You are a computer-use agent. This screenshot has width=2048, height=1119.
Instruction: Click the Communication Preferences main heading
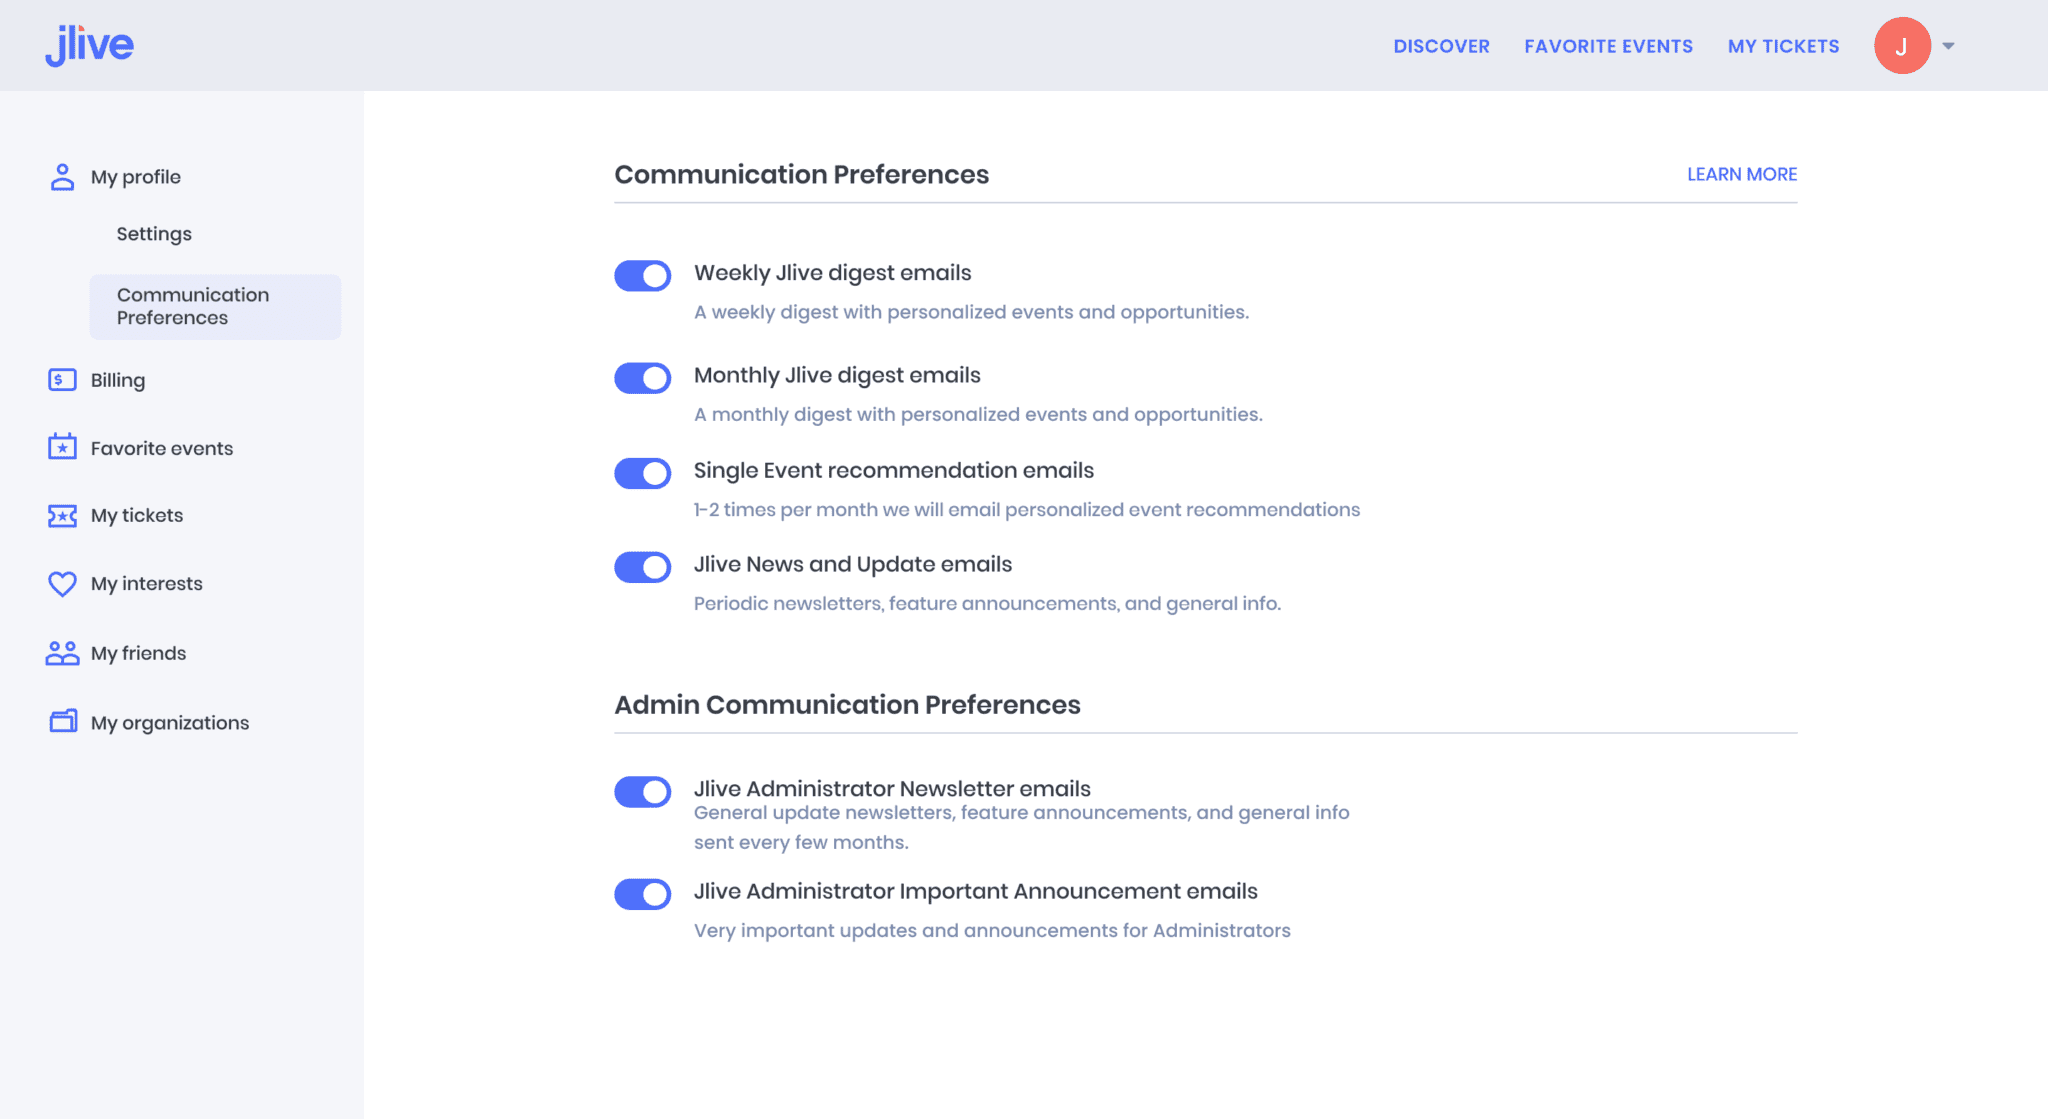point(801,174)
